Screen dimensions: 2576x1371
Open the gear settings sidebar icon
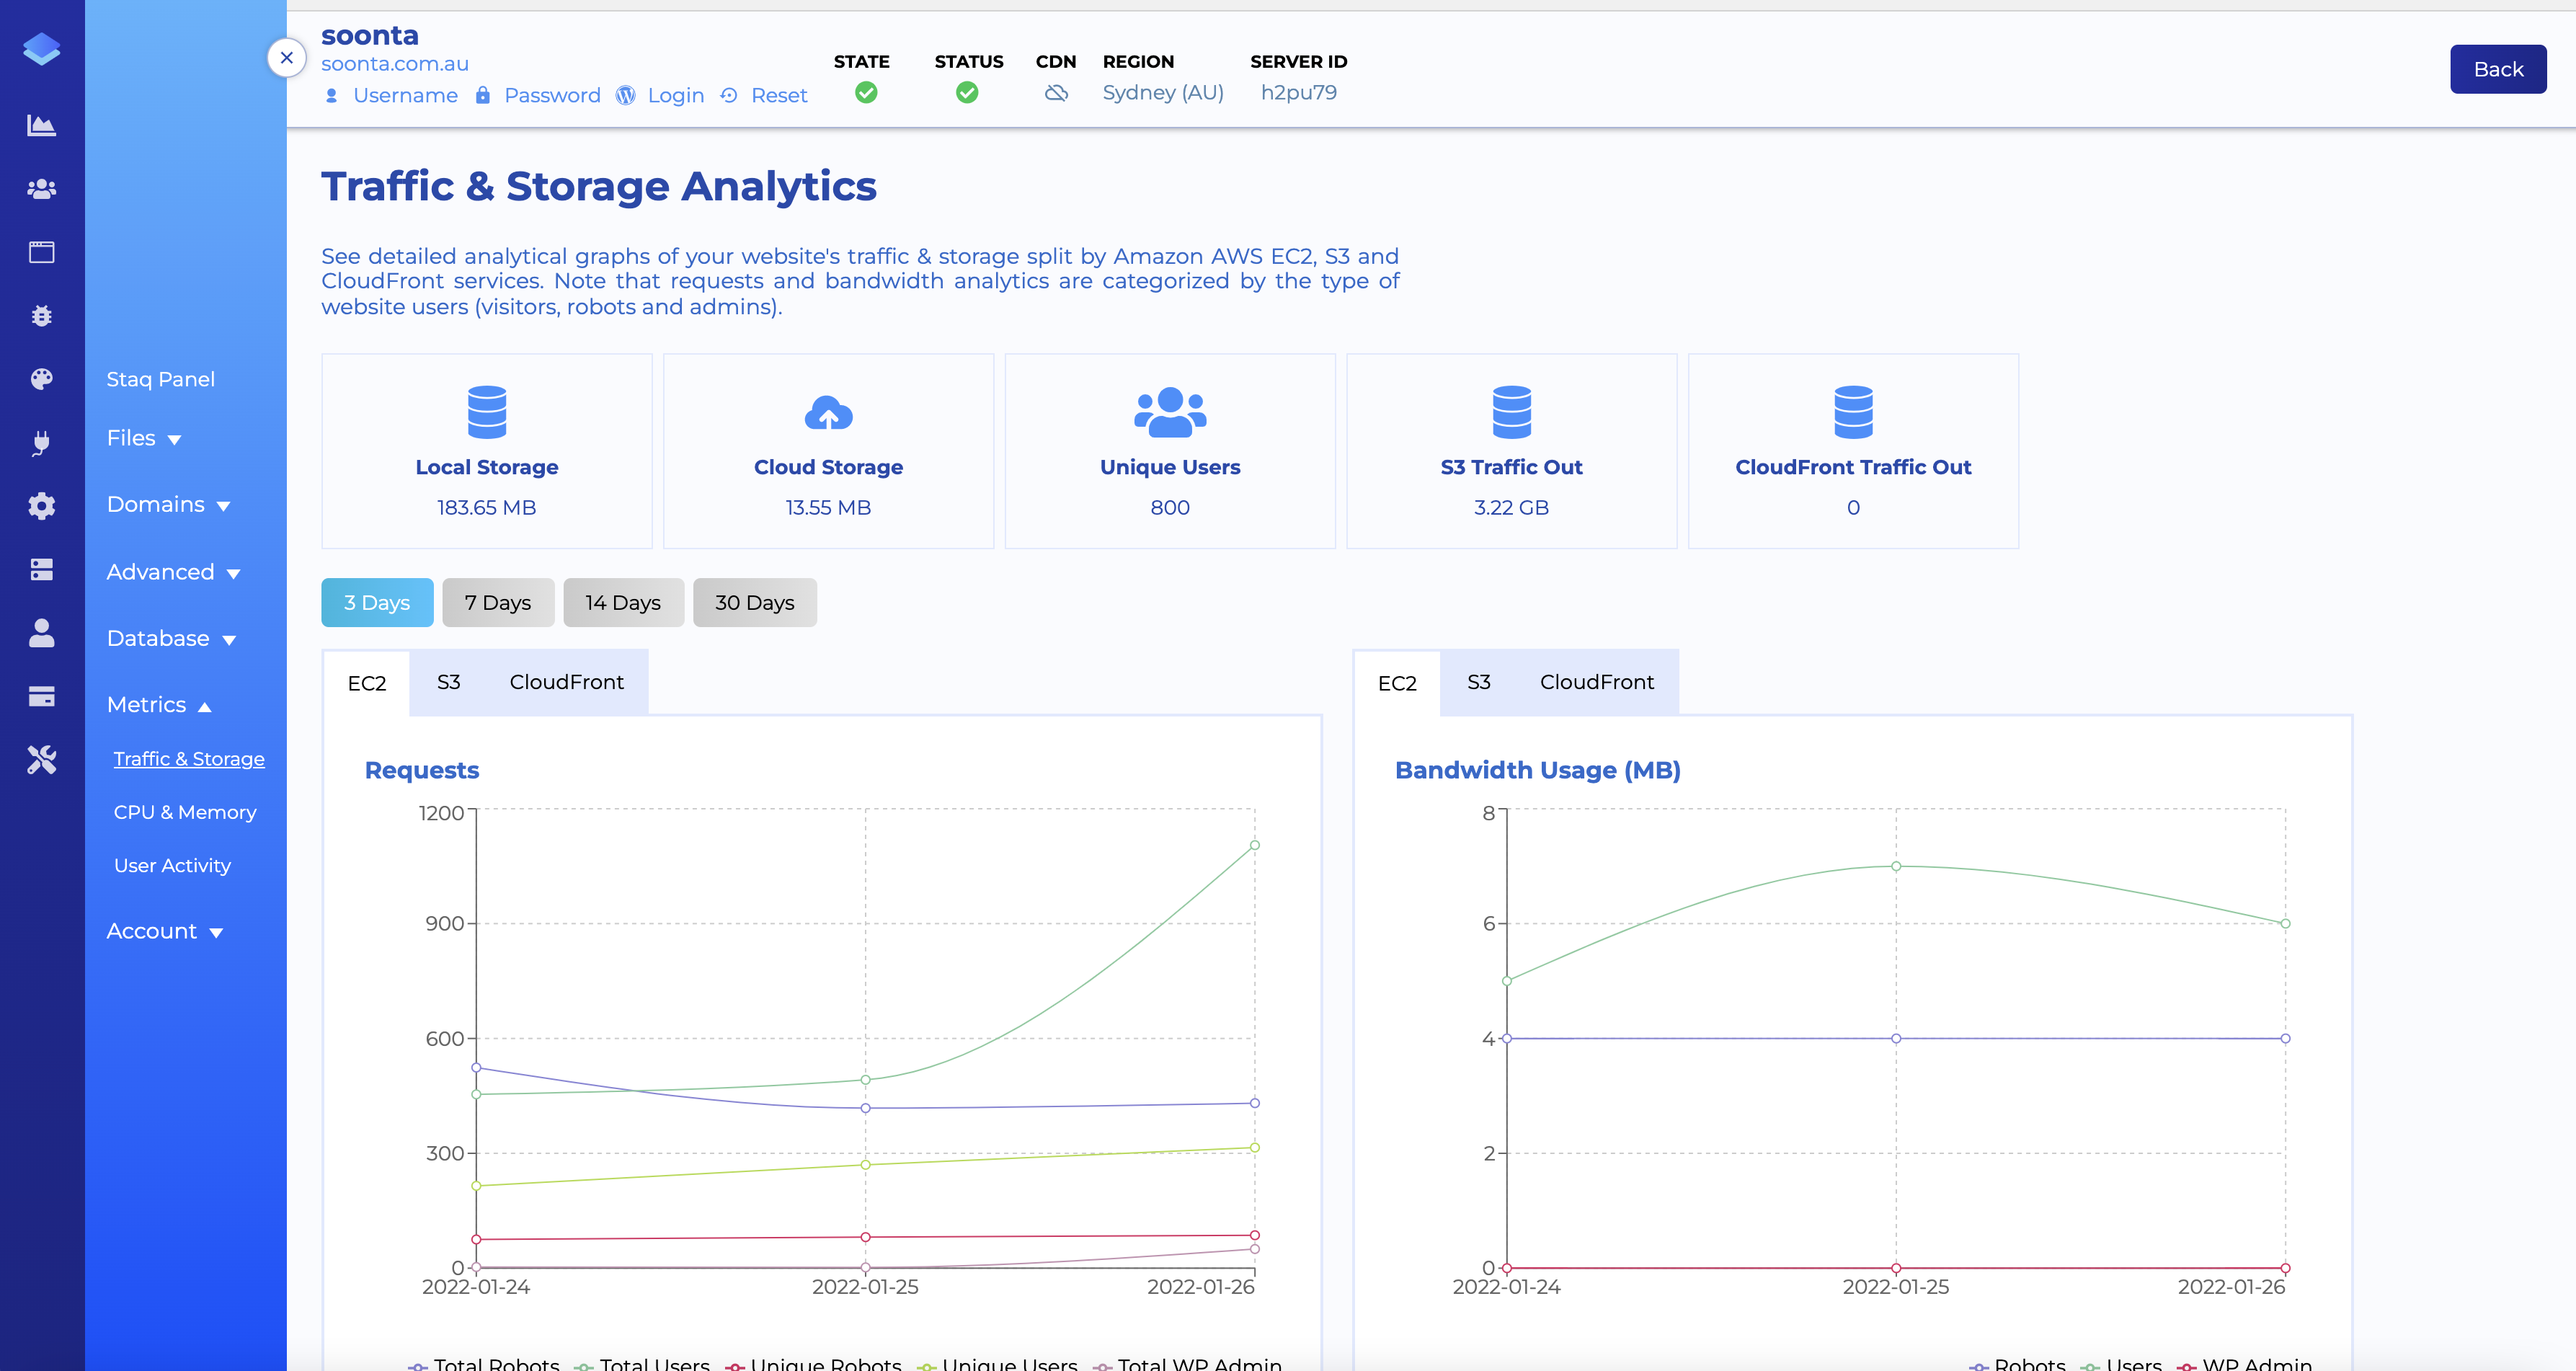[x=41, y=506]
